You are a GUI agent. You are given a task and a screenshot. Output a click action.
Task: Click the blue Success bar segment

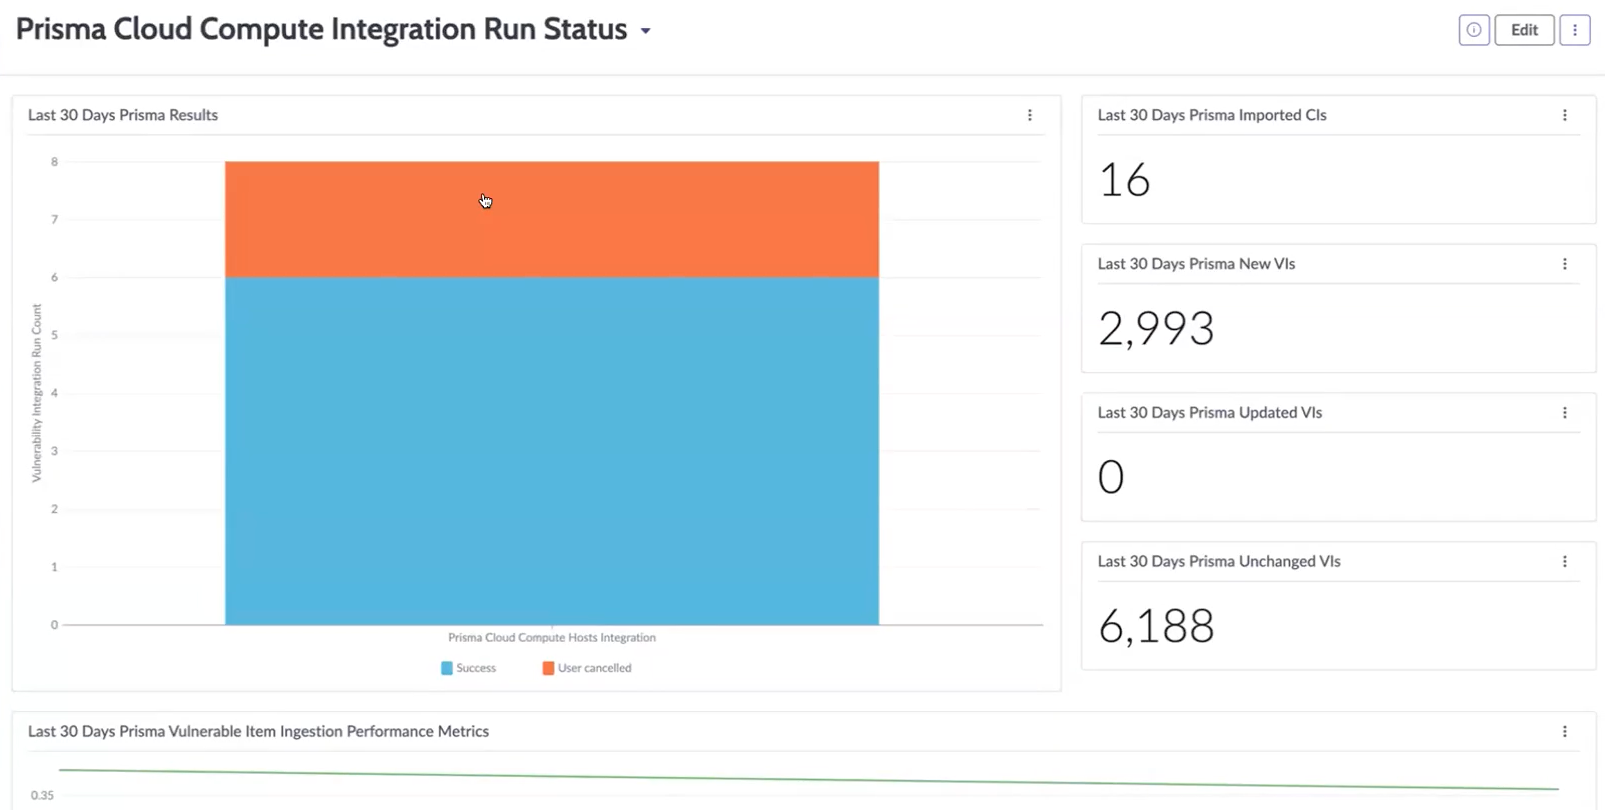click(552, 451)
